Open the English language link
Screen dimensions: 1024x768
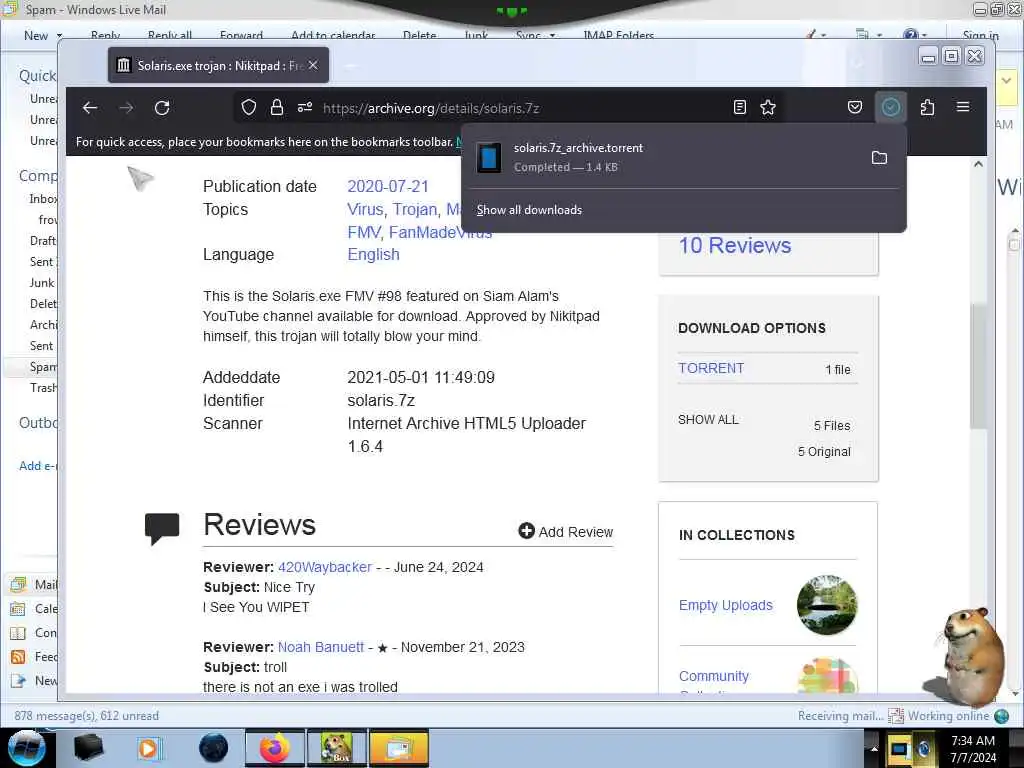point(374,255)
